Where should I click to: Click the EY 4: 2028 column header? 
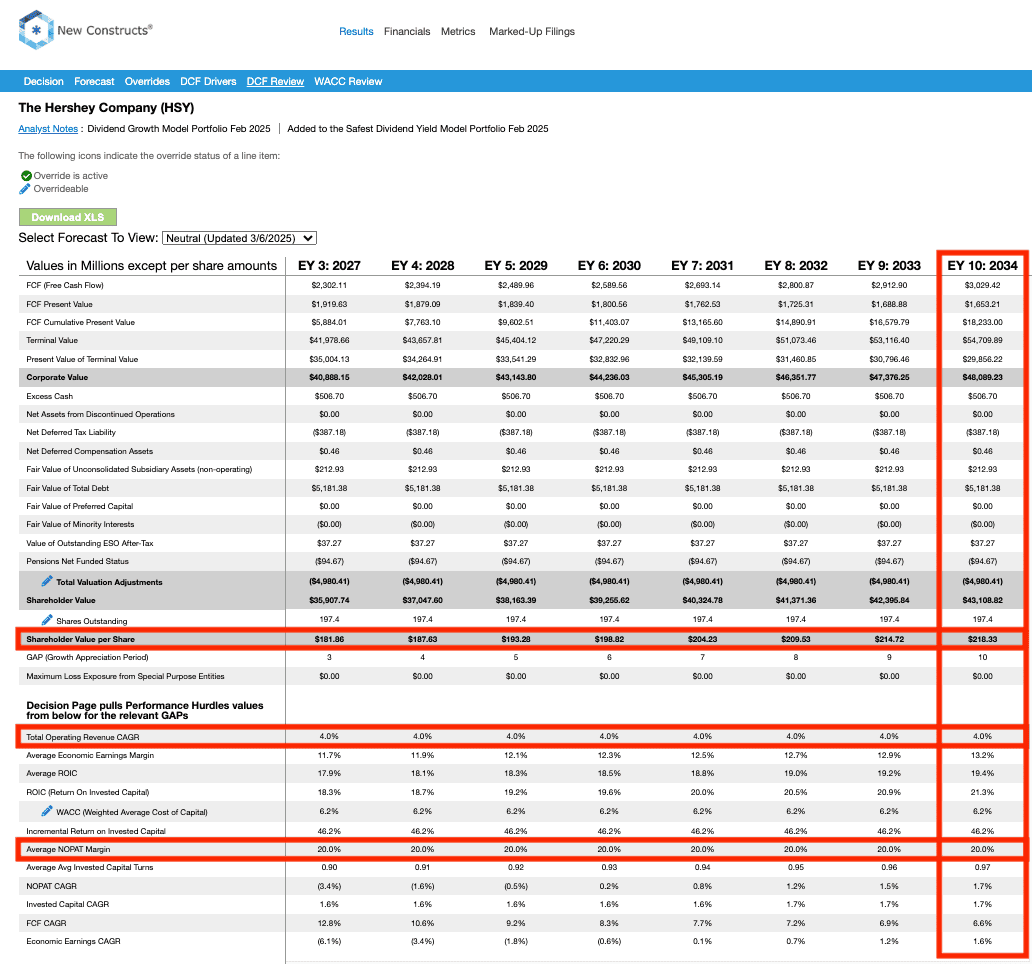point(423,266)
